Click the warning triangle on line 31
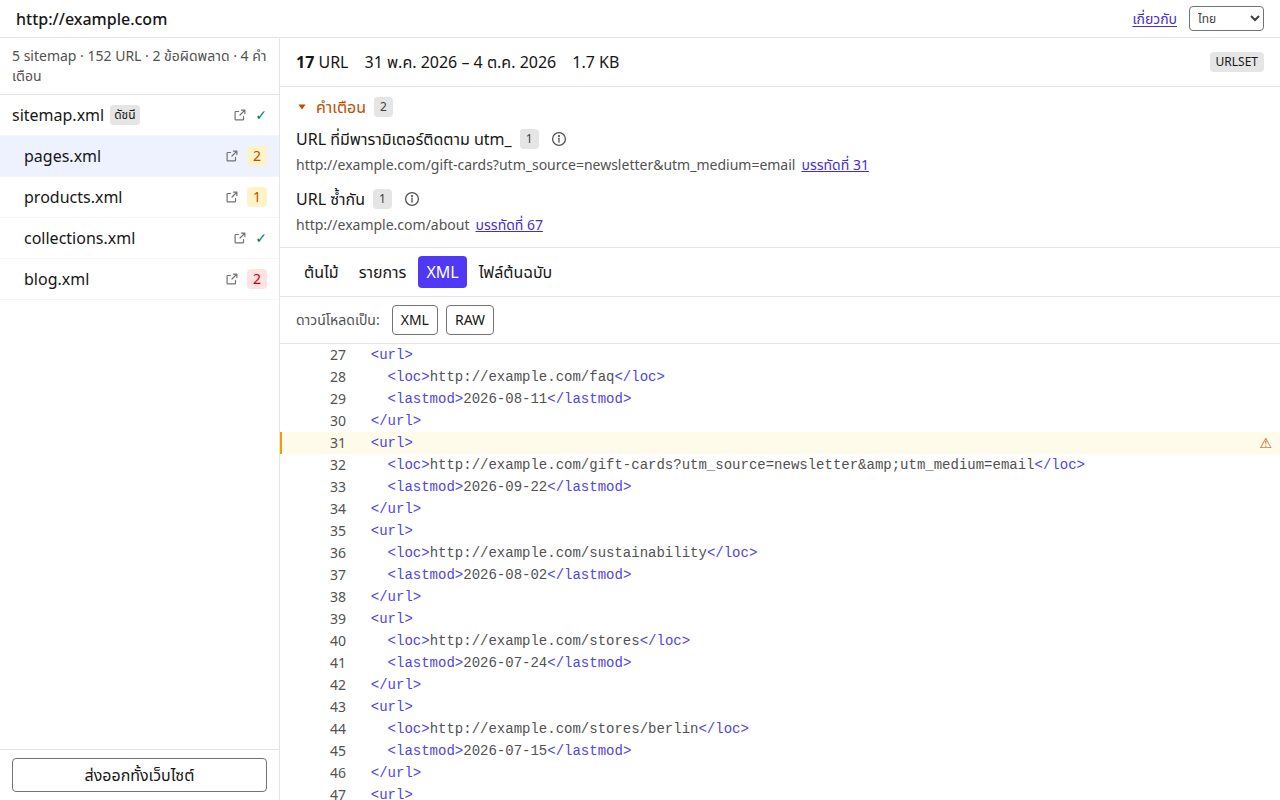Image resolution: width=1280 pixels, height=800 pixels. coord(1265,443)
